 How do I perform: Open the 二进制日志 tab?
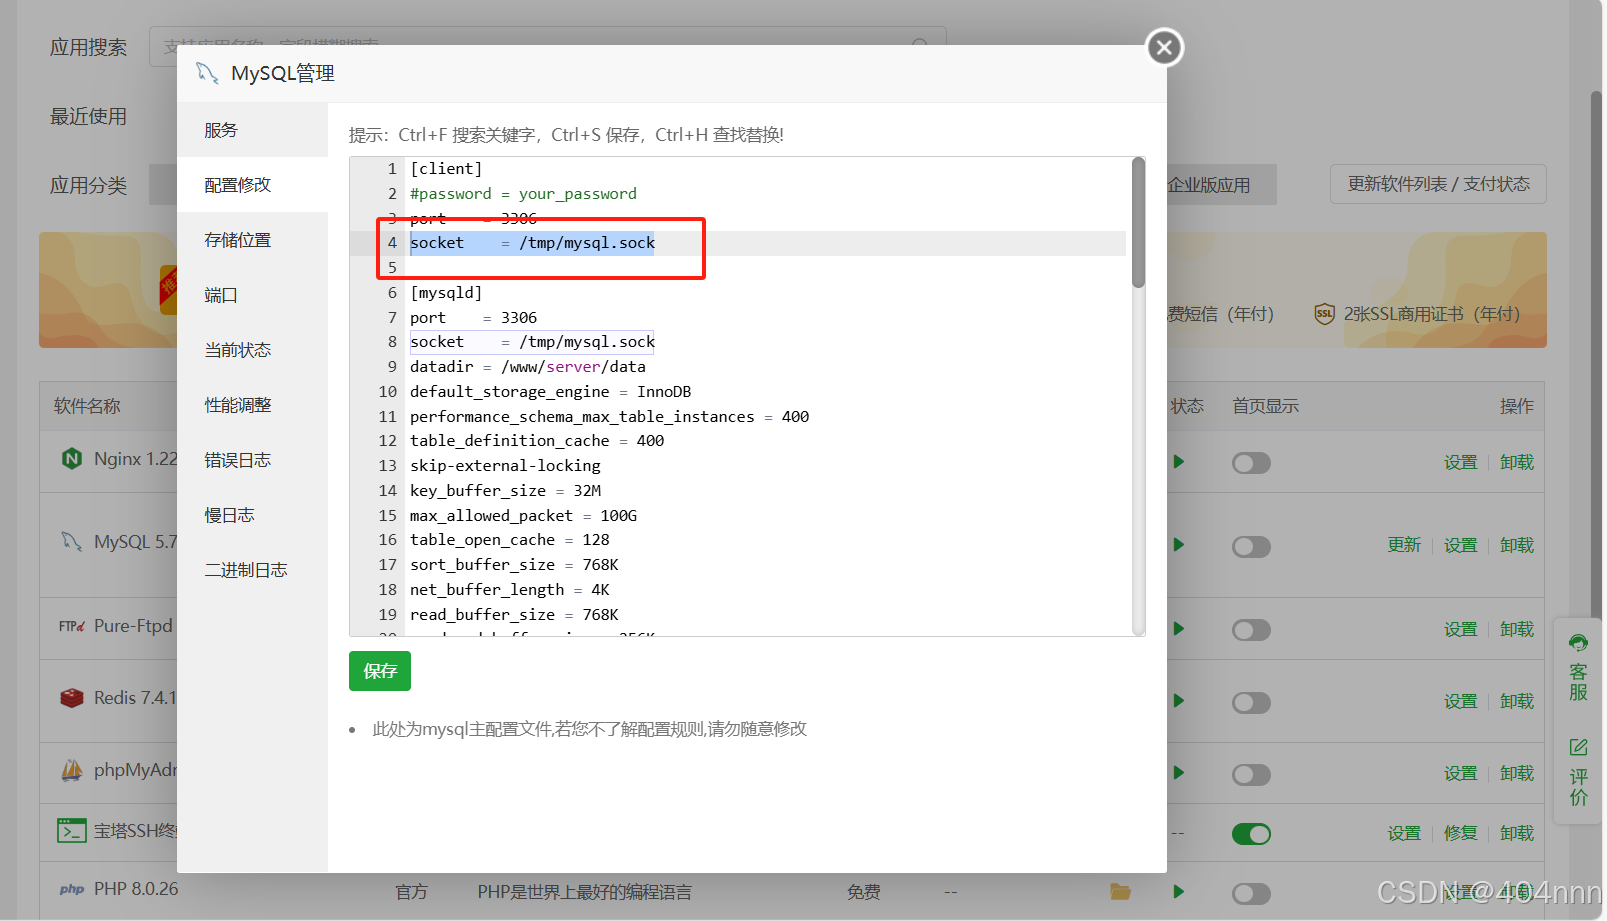click(x=252, y=570)
